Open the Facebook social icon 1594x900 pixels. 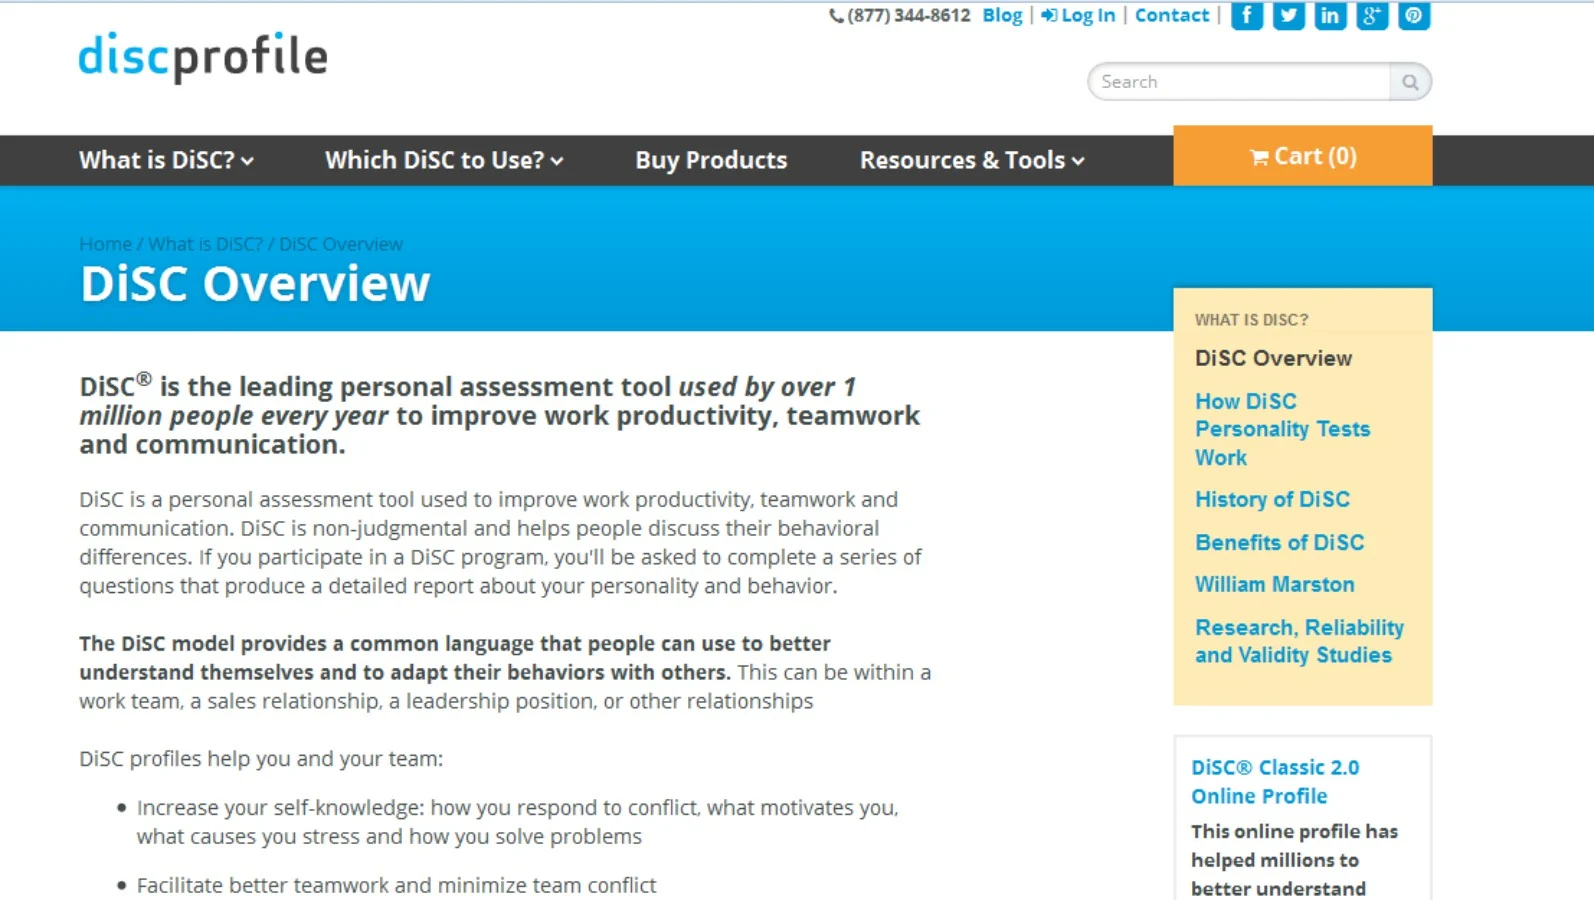(1247, 15)
